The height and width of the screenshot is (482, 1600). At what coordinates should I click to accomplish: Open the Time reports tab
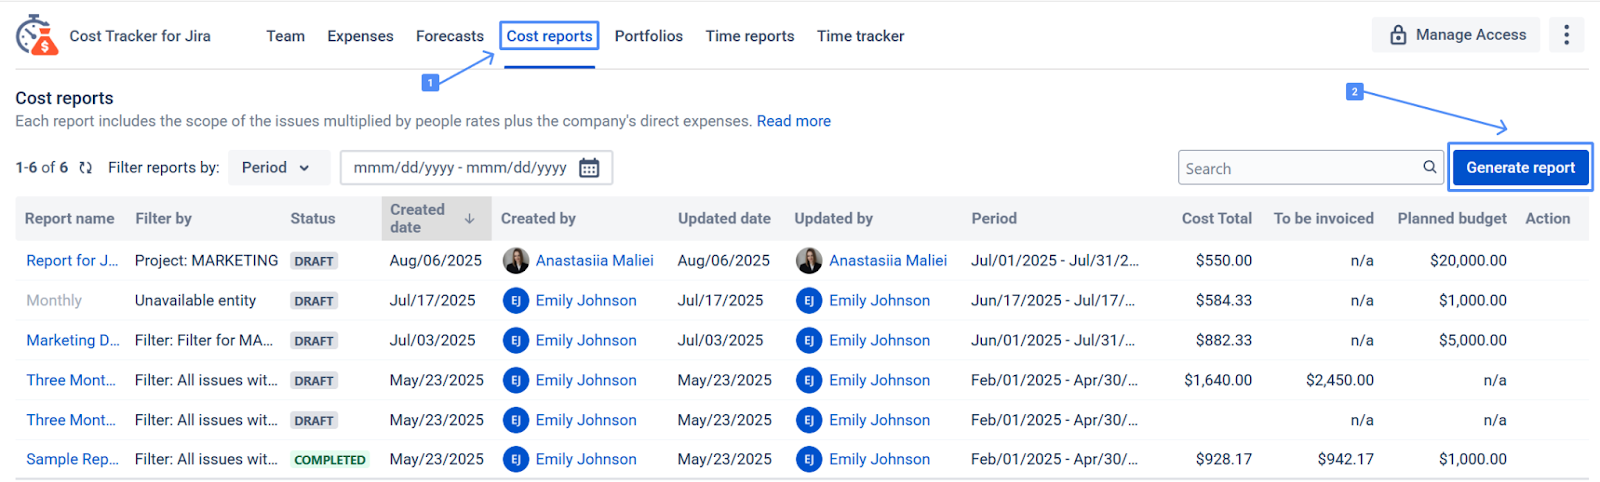tap(749, 36)
